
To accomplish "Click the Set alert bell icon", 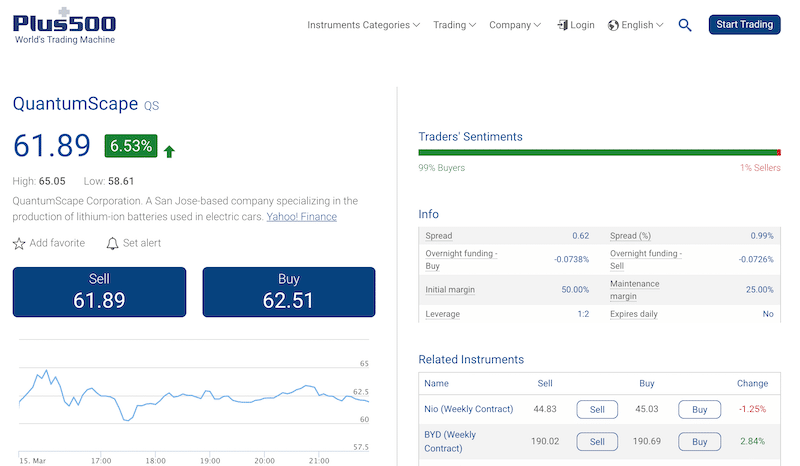I will (x=112, y=243).
